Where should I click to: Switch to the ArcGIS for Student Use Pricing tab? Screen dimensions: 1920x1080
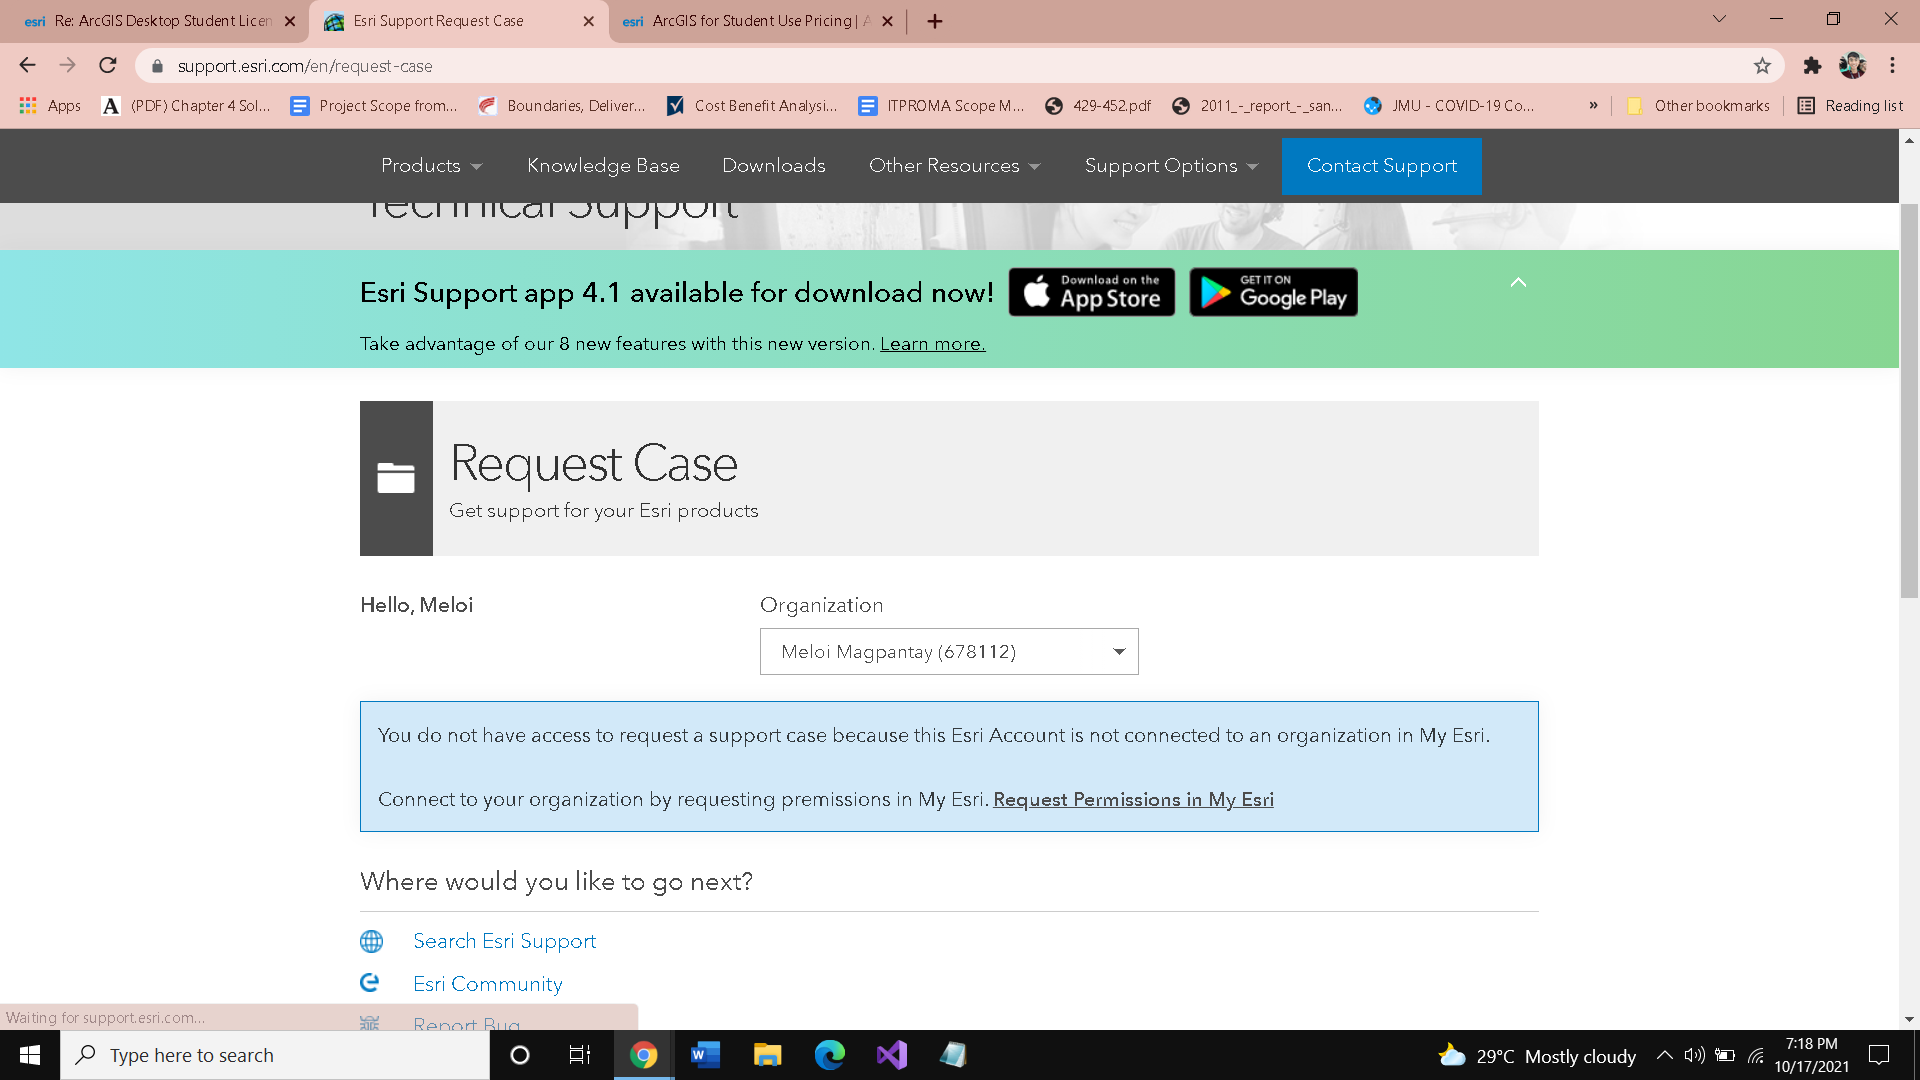click(750, 21)
